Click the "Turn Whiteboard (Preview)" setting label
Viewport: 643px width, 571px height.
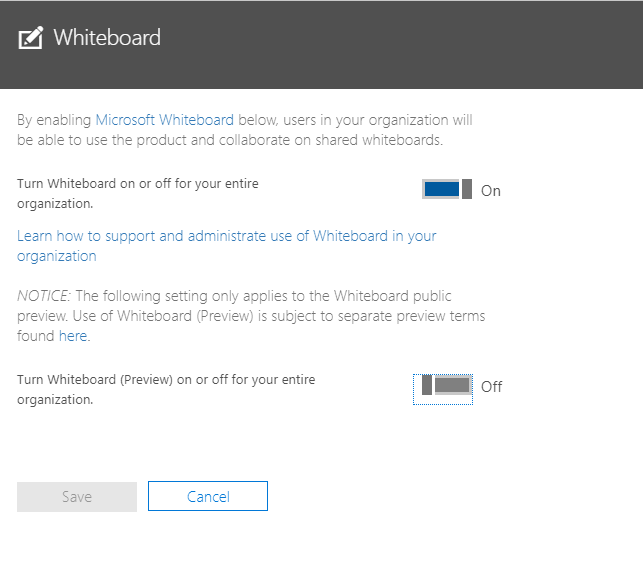coord(166,389)
